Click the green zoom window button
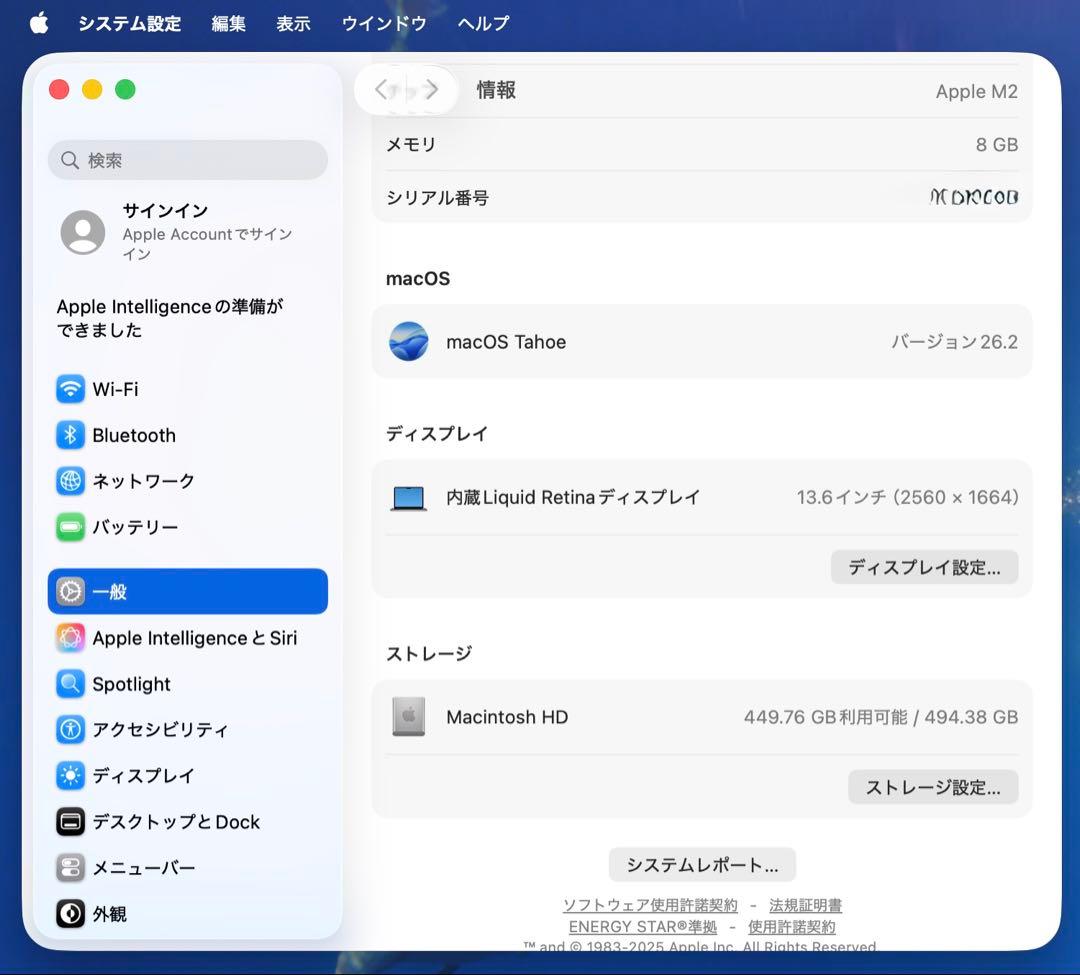Screen dimensions: 1080x975 [x=125, y=90]
